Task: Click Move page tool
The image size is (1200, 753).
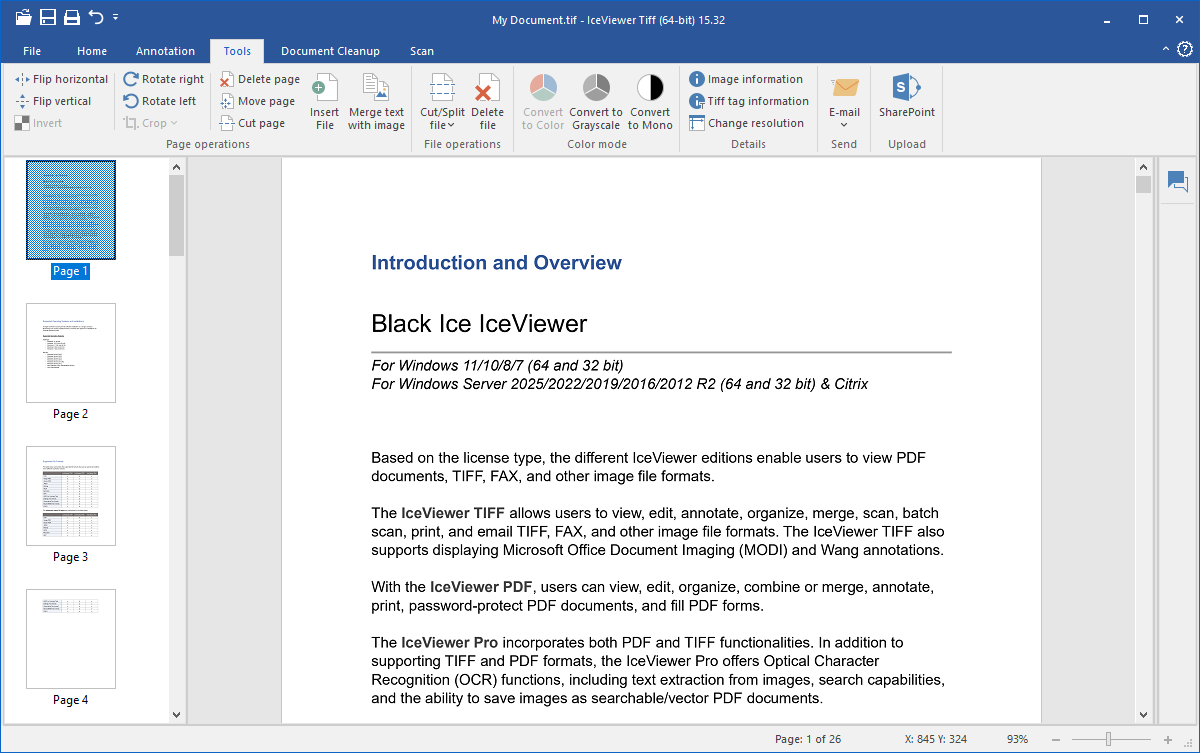Action: coord(258,101)
